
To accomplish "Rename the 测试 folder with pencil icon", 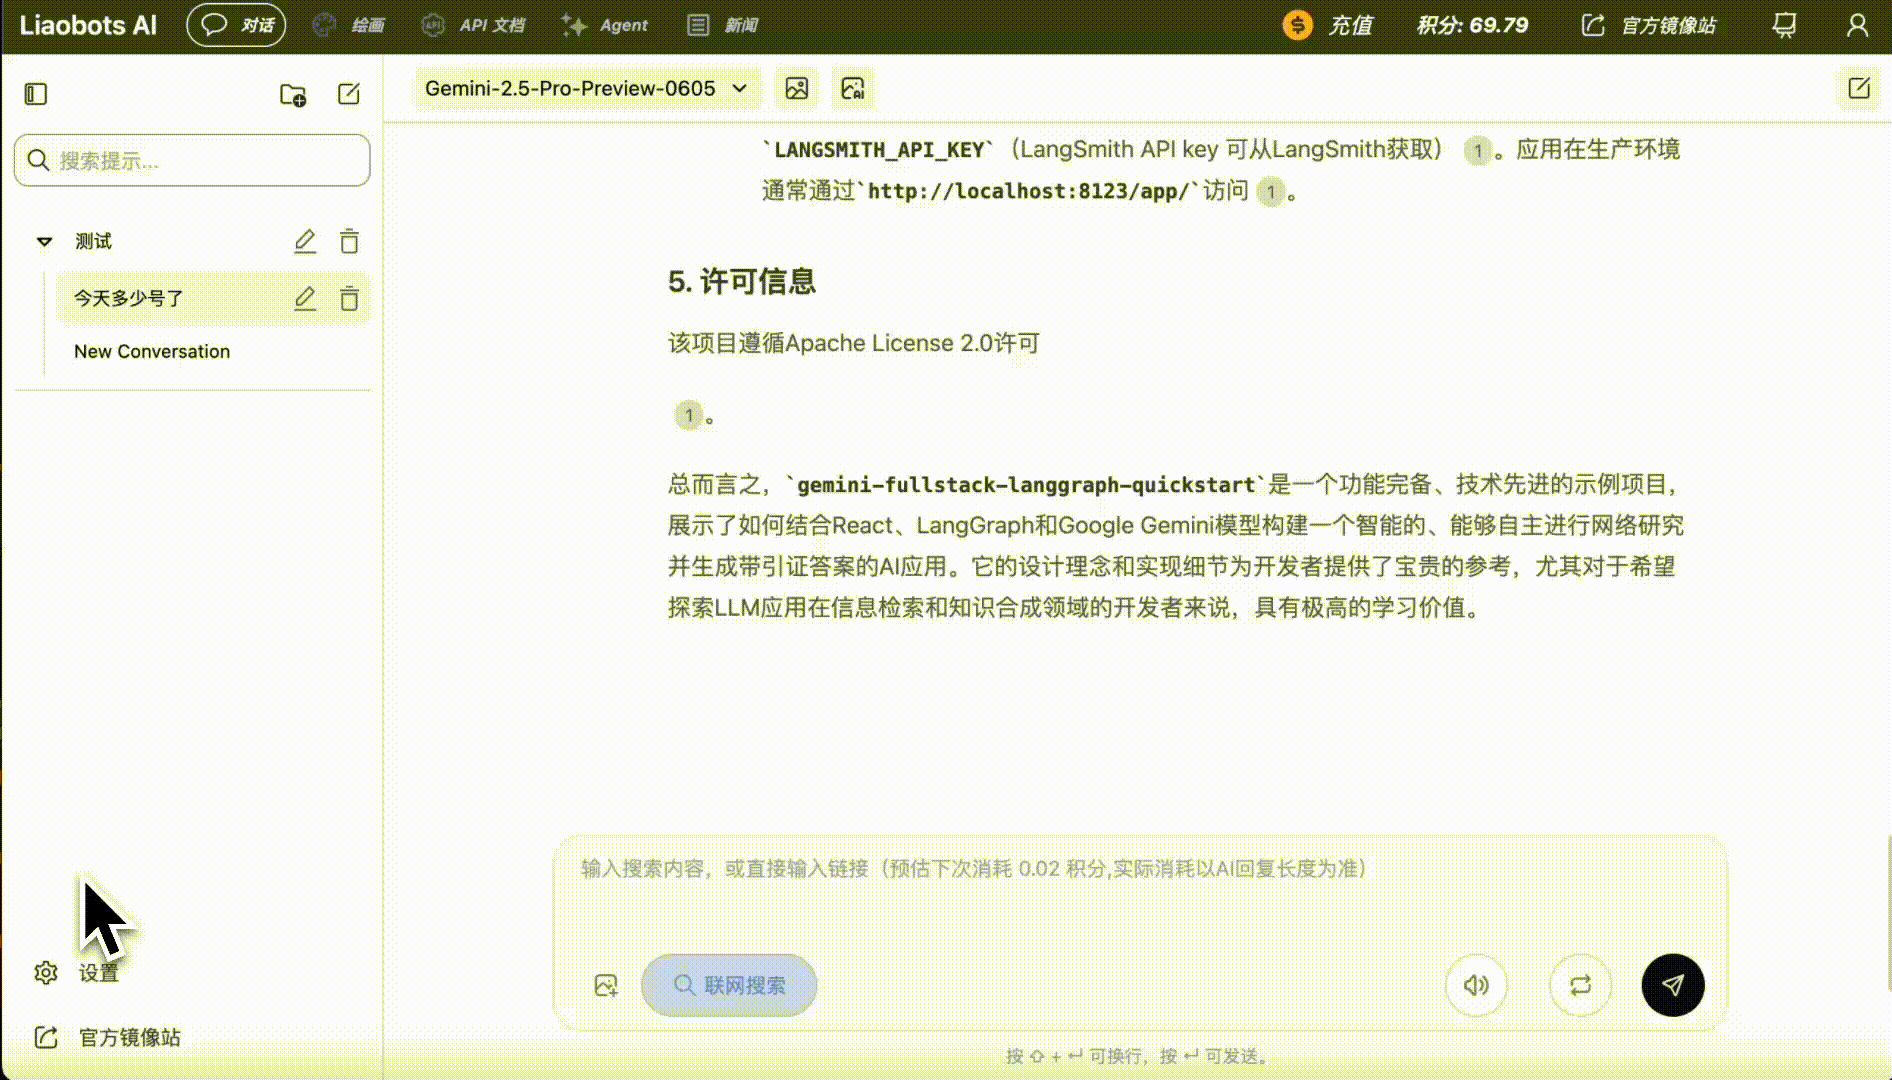I will (x=305, y=241).
